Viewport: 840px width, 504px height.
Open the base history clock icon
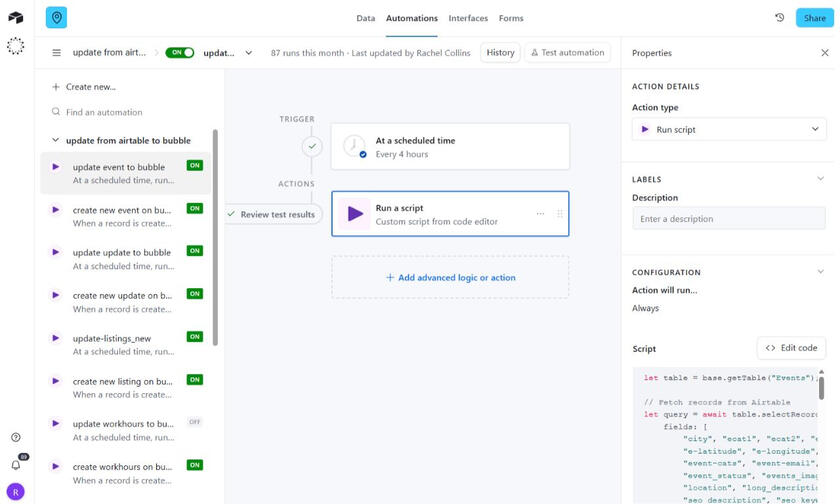[780, 18]
